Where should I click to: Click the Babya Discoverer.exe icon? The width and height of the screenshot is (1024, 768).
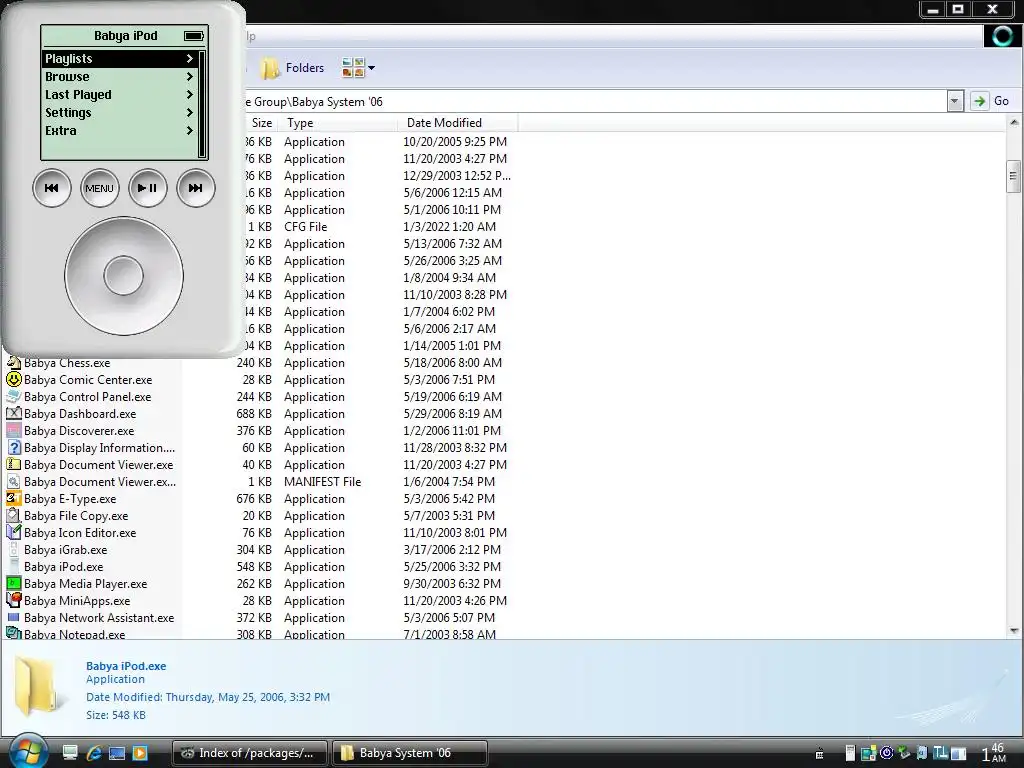pos(13,430)
